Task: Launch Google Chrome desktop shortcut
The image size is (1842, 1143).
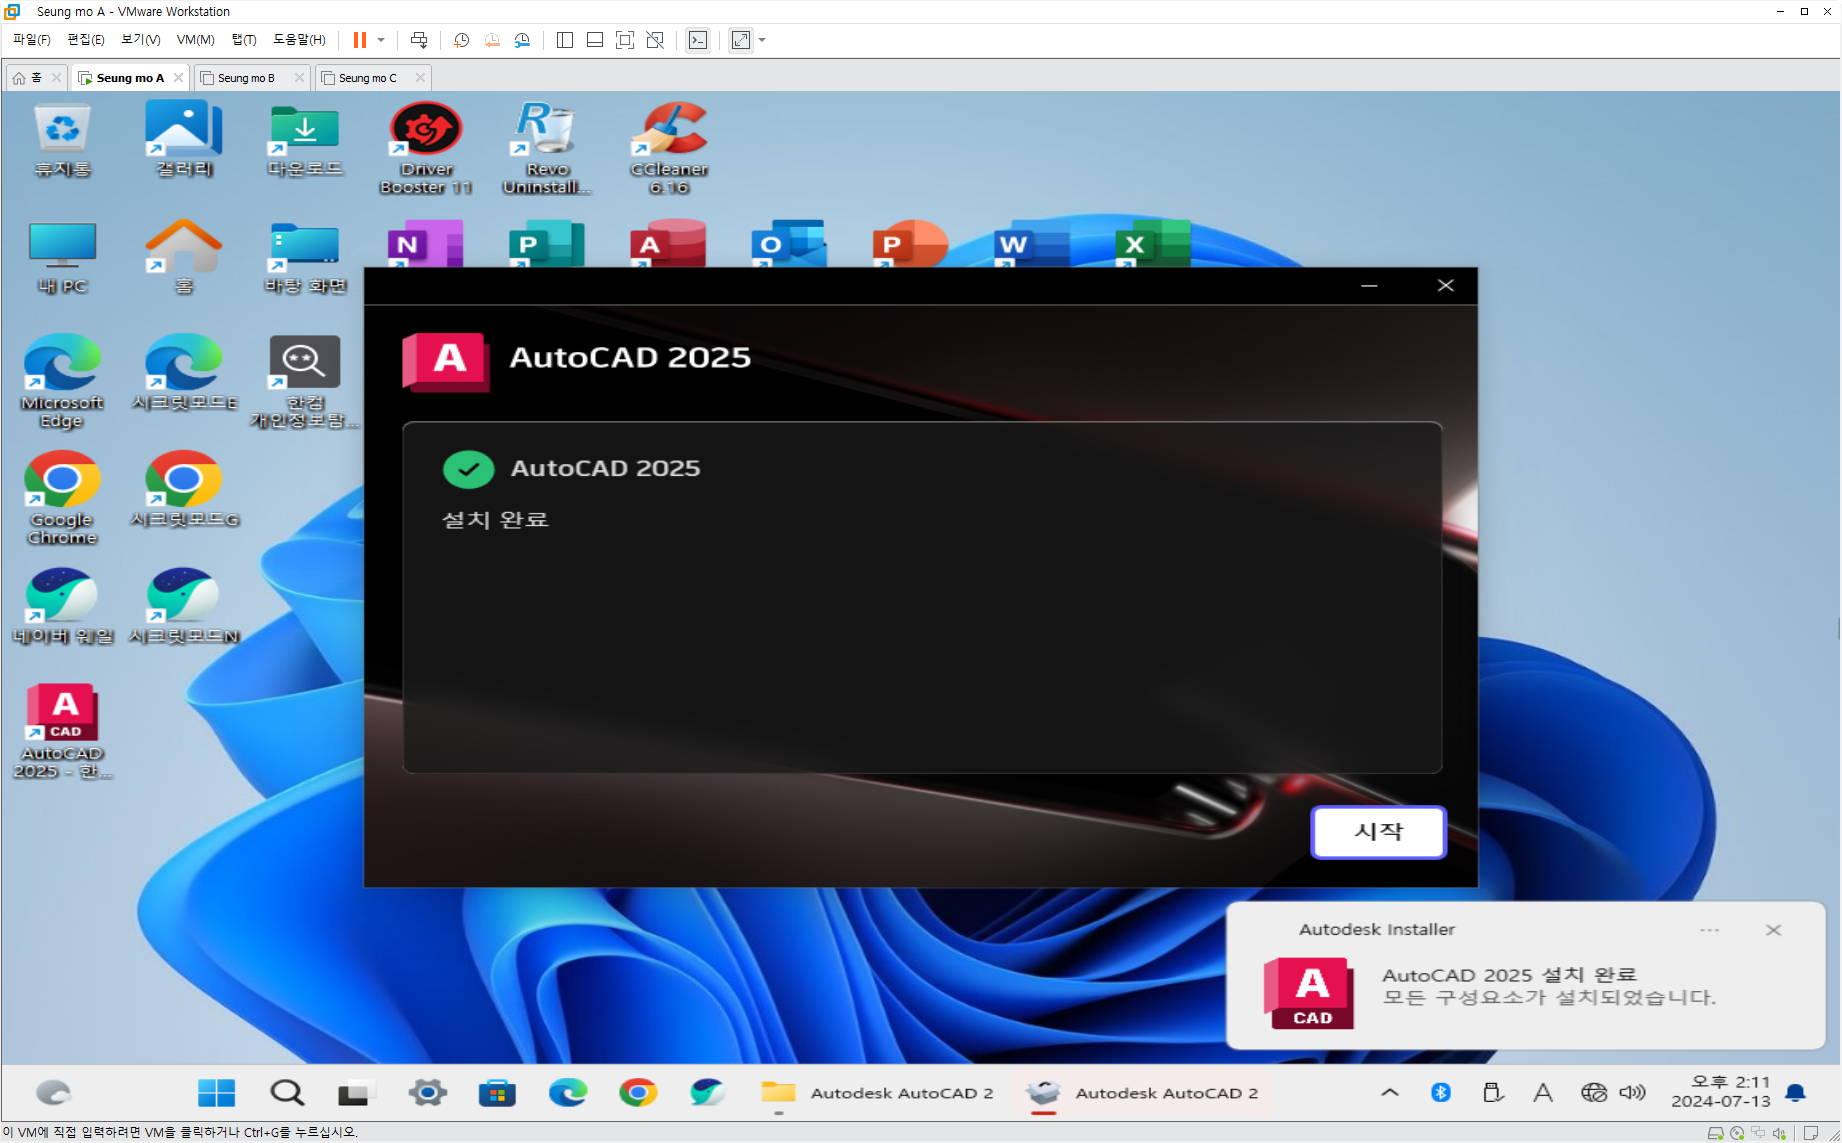Action: point(62,498)
